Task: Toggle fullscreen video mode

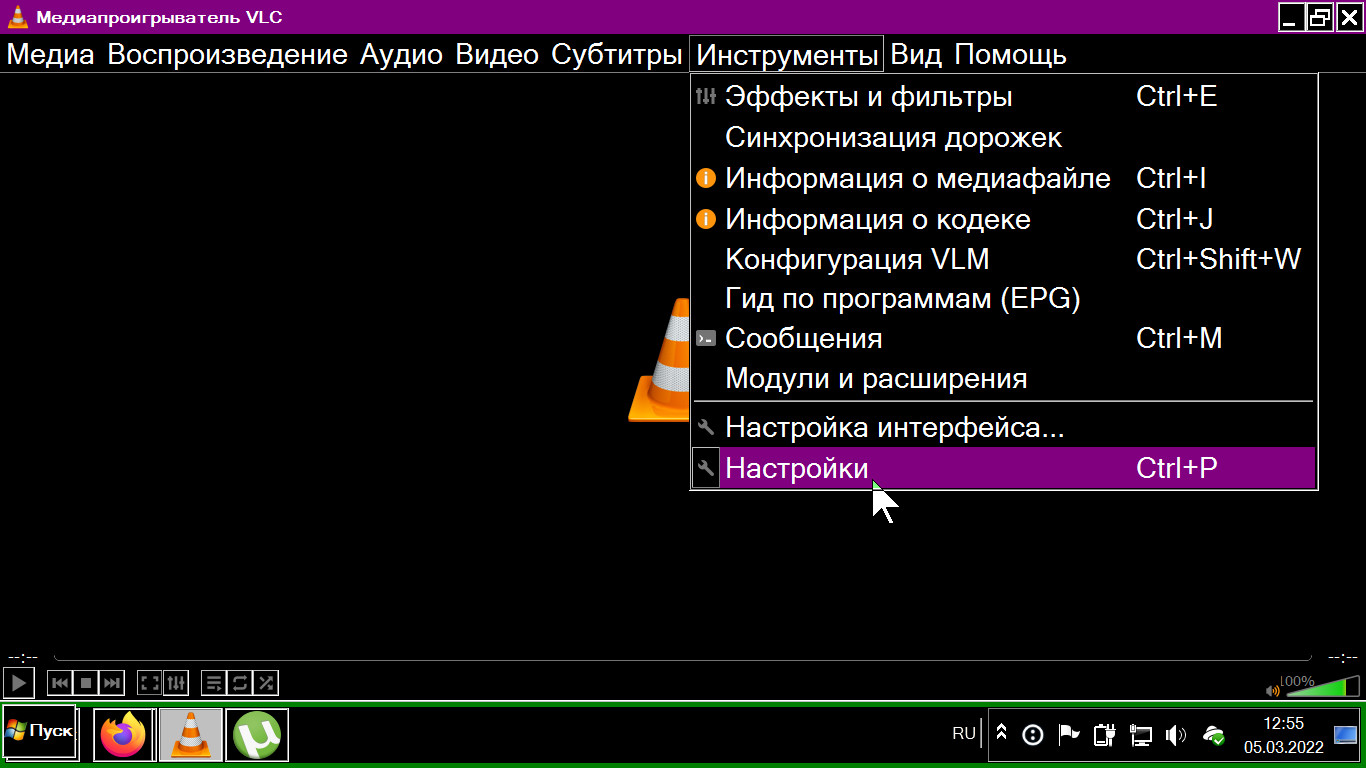Action: [x=150, y=683]
